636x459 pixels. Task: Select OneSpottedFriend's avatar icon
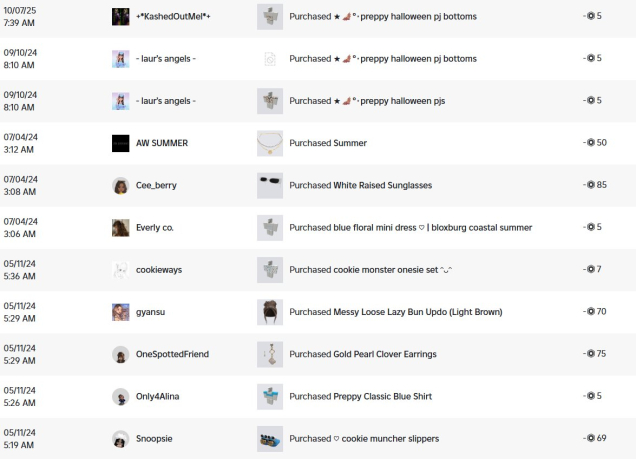(x=120, y=354)
